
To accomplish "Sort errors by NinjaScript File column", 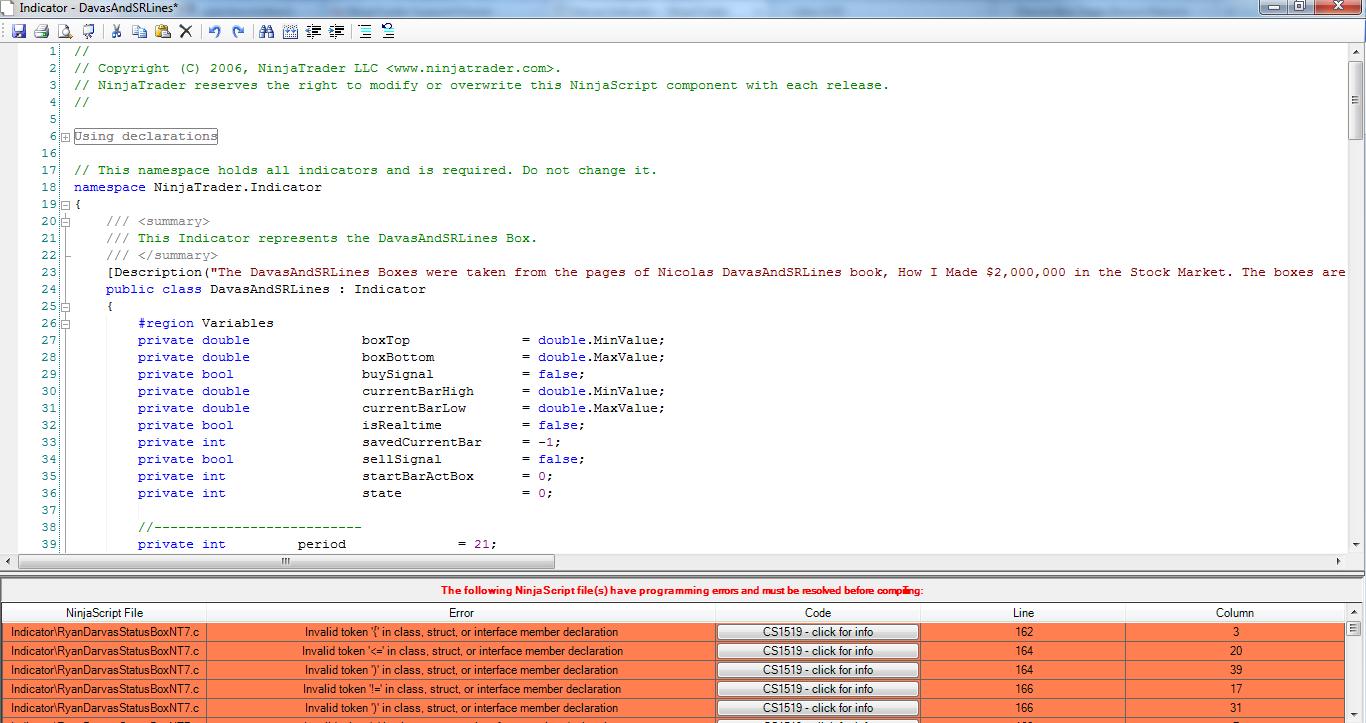I will [104, 613].
